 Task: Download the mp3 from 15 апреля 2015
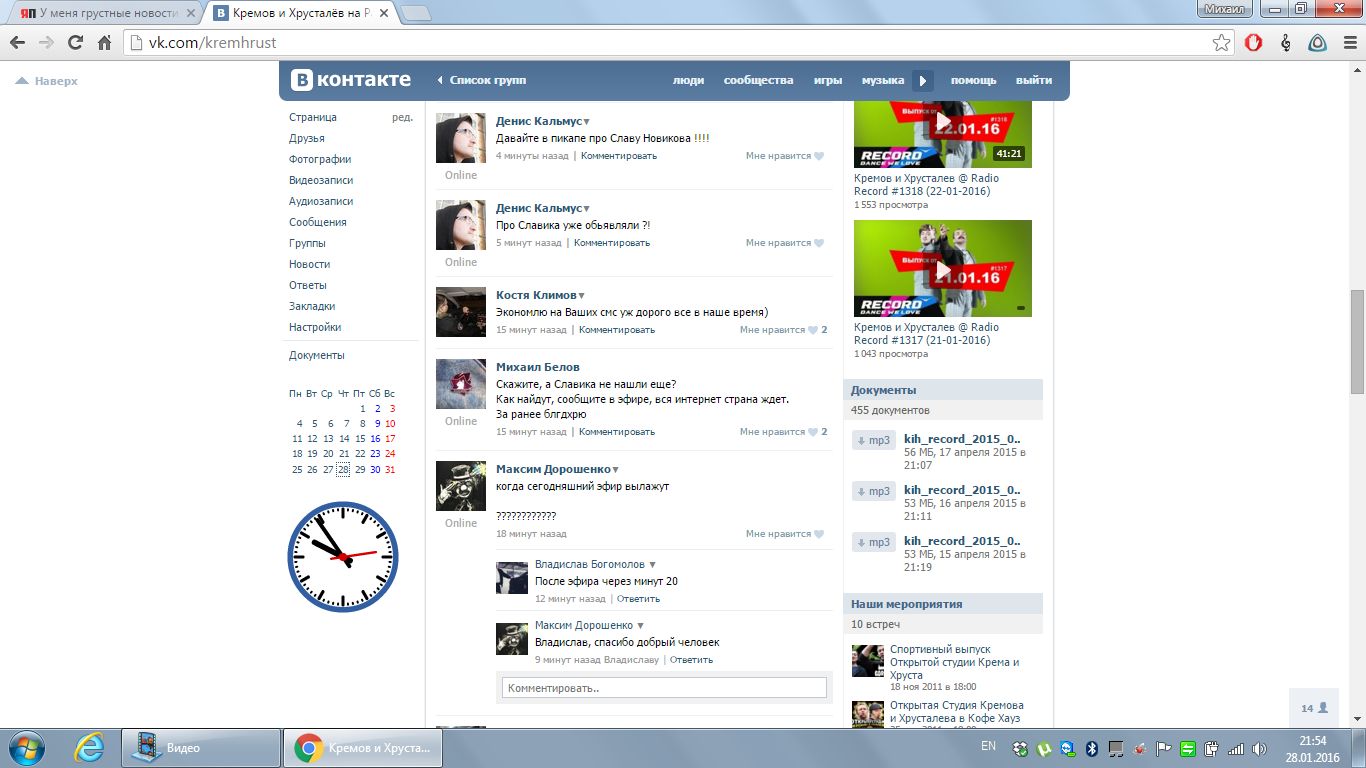(874, 542)
